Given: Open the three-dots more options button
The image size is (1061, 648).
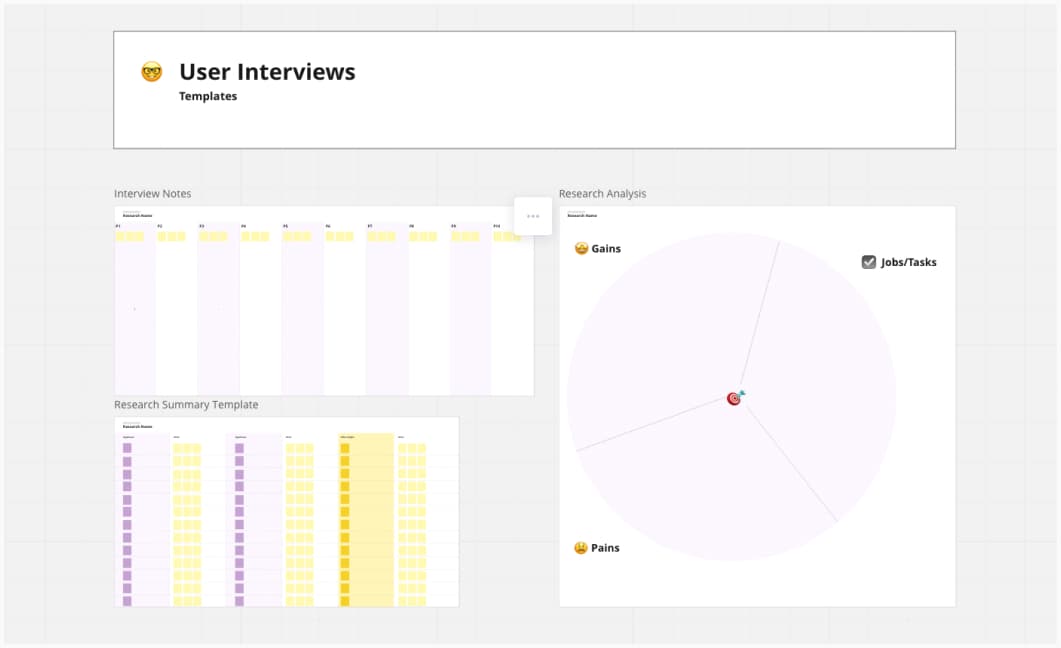Looking at the screenshot, I should pos(533,216).
